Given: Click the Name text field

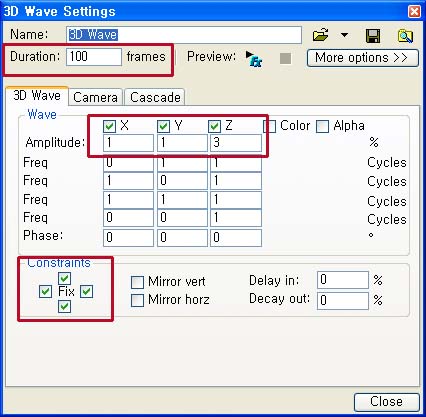Looking at the screenshot, I should click(x=184, y=35).
